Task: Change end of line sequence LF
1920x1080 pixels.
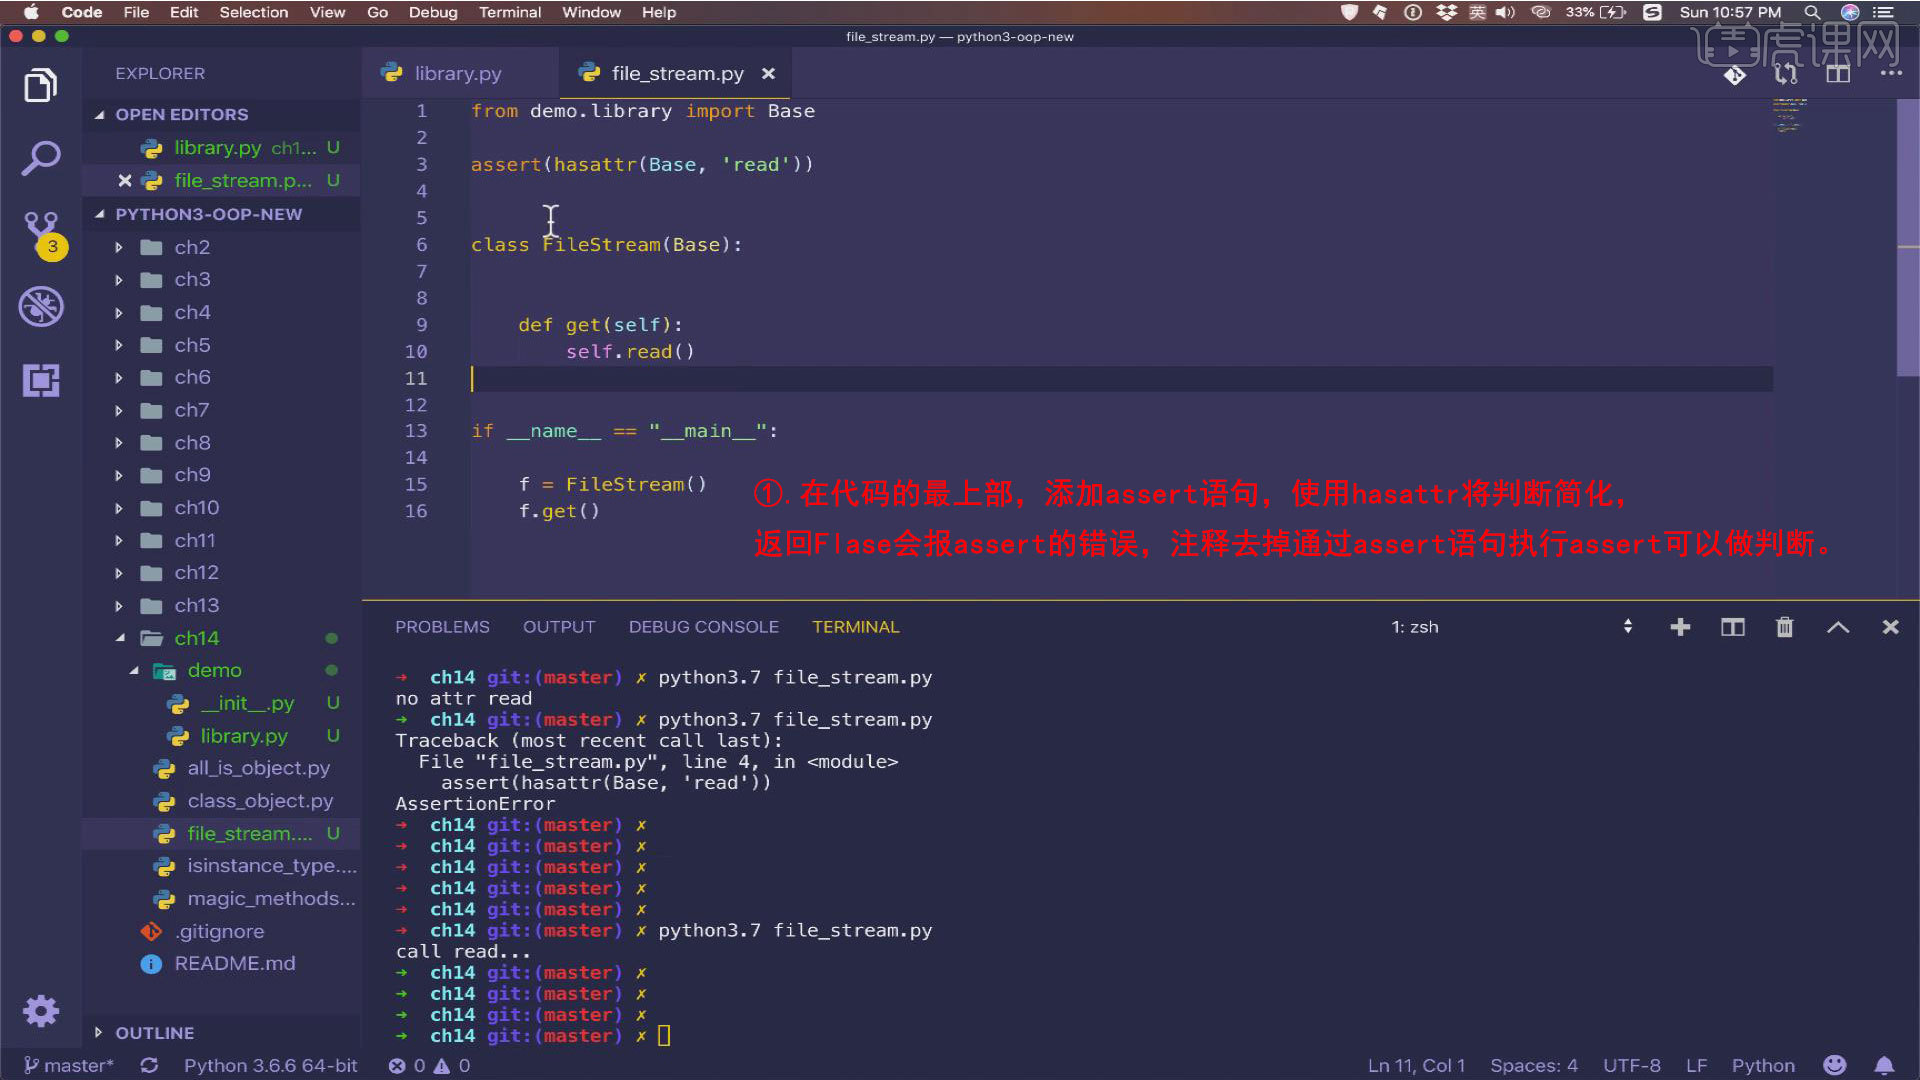Action: coord(1697,1066)
